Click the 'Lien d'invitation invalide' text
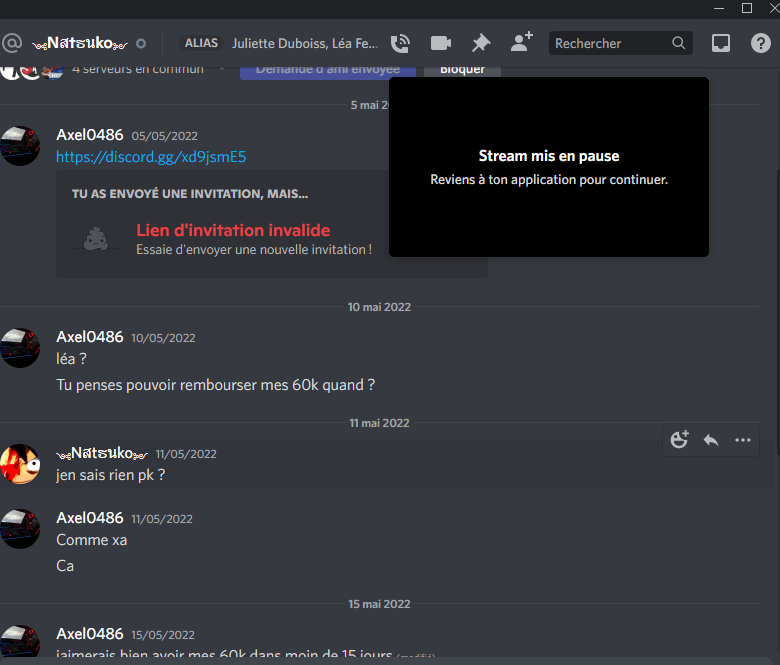The height and width of the screenshot is (665, 780). [233, 230]
